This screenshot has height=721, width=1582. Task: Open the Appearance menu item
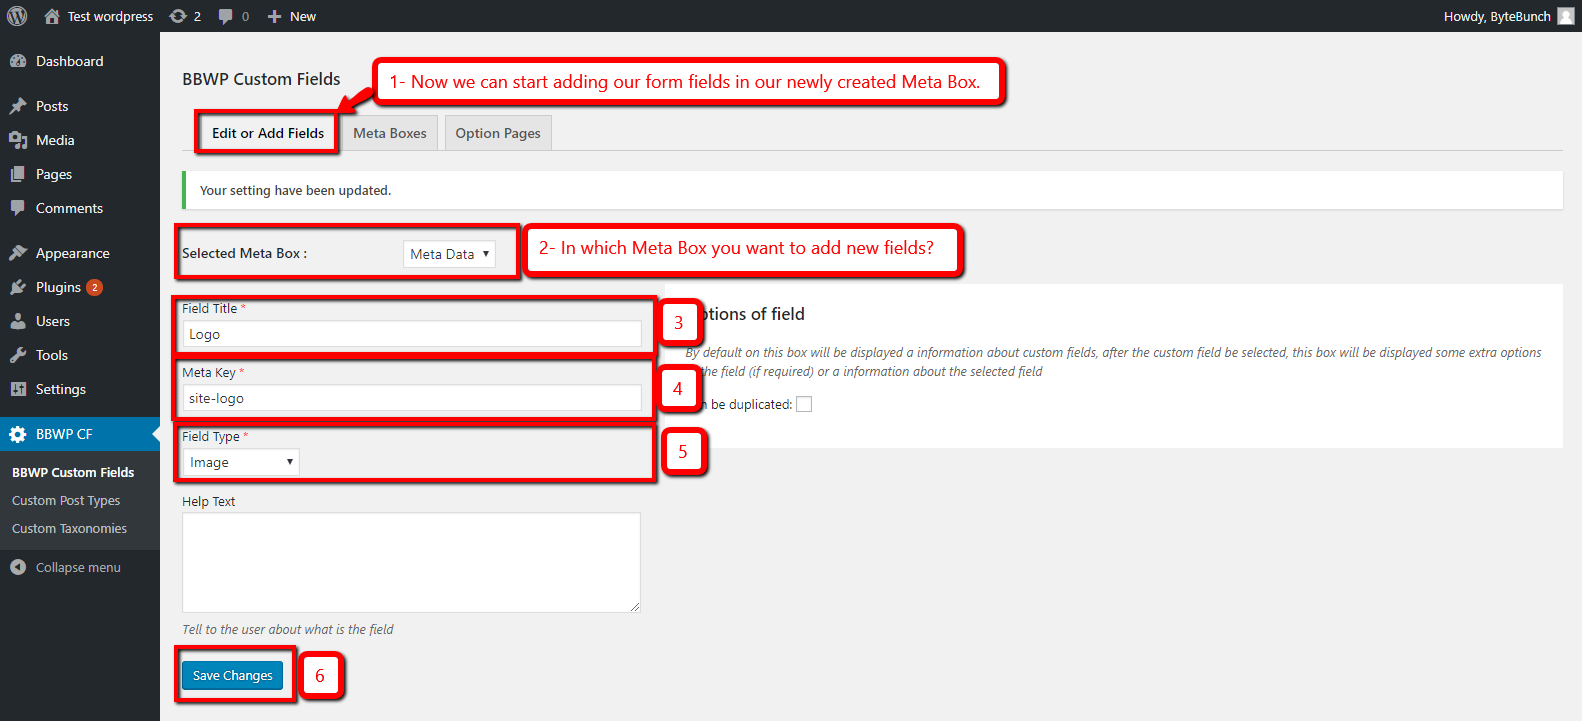coord(80,253)
